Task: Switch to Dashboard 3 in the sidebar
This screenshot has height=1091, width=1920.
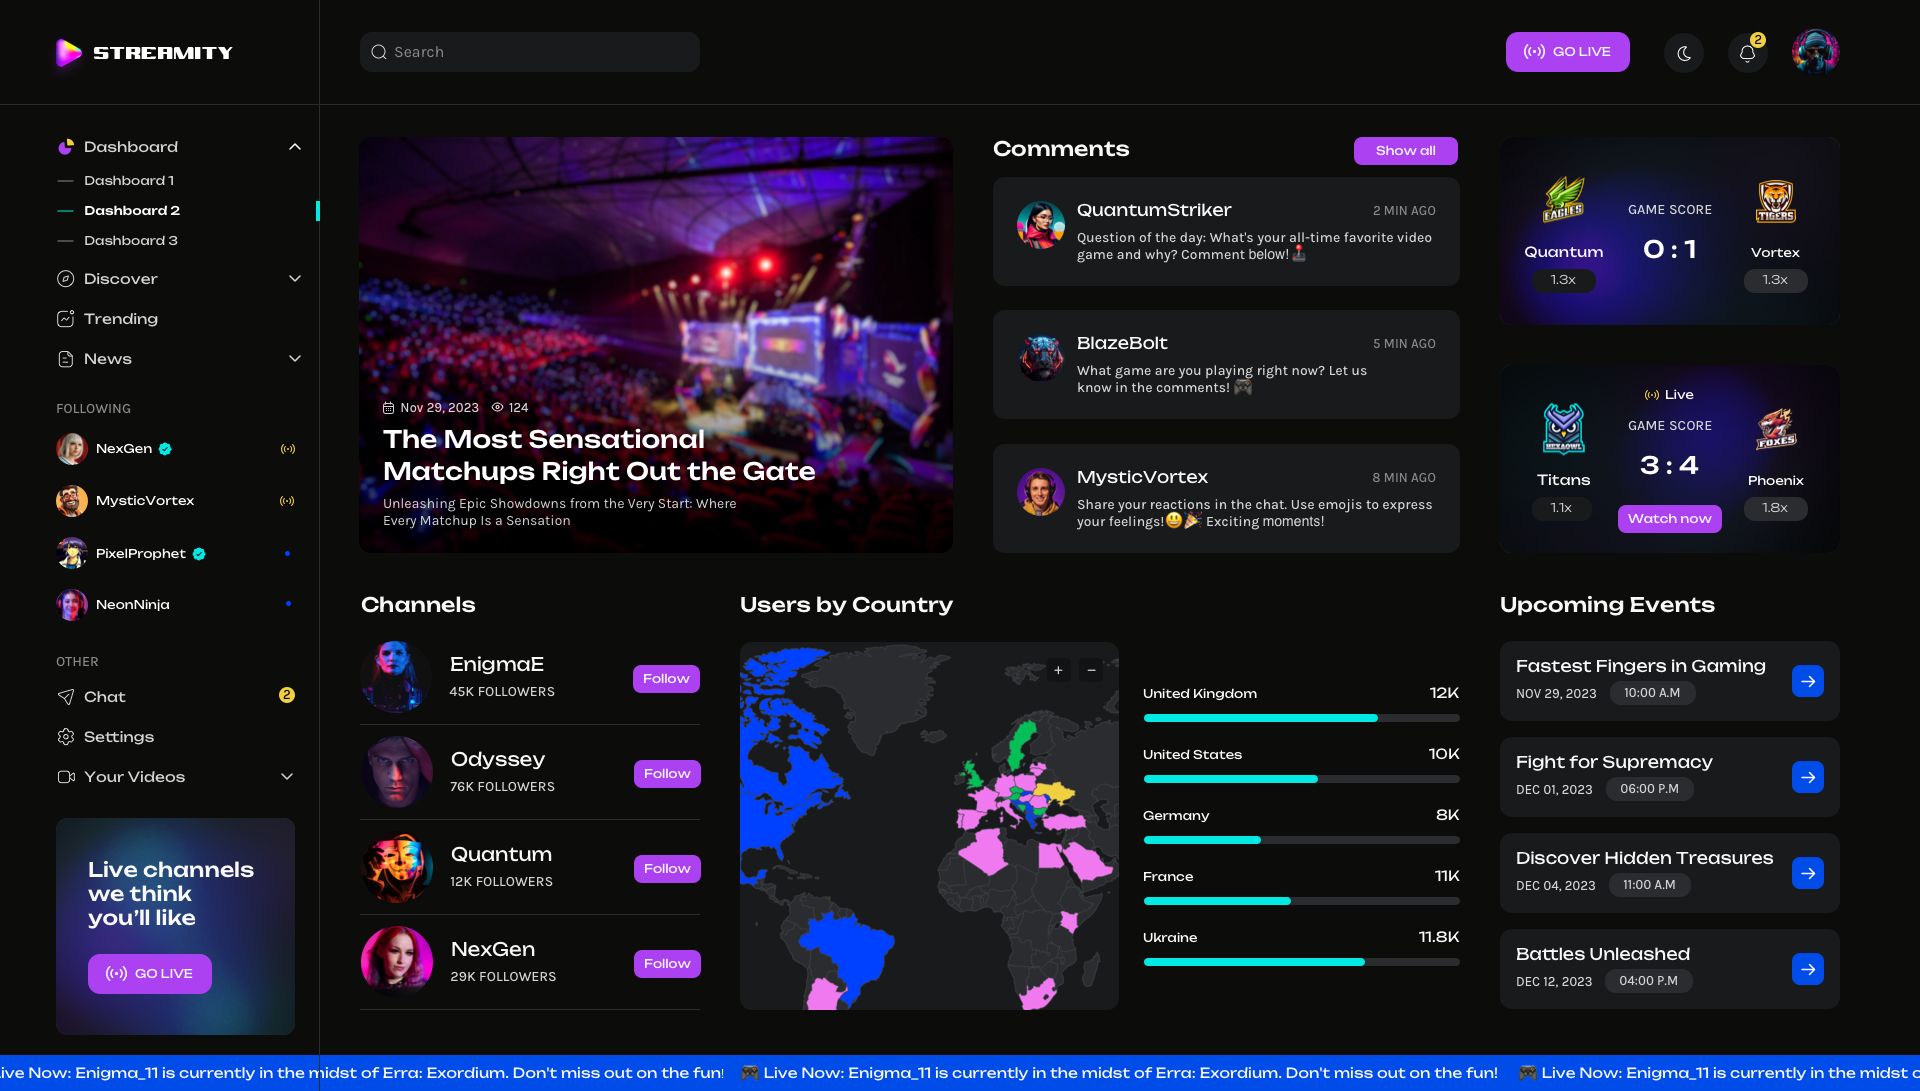Action: click(129, 240)
